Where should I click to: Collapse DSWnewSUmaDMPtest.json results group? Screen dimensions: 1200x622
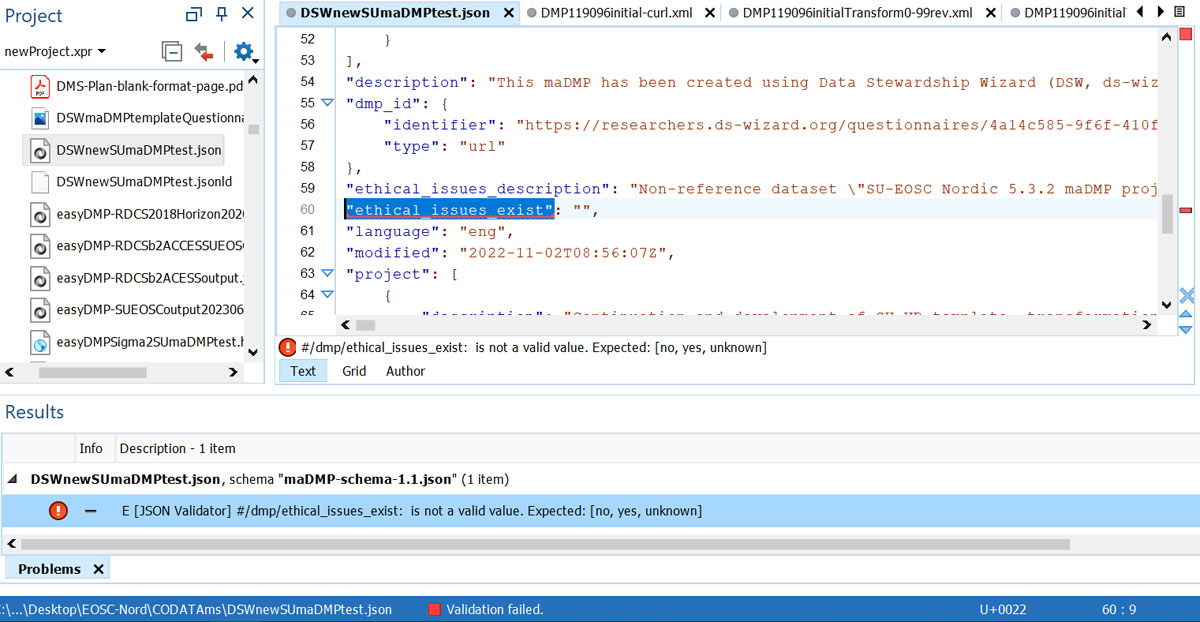tap(13, 479)
